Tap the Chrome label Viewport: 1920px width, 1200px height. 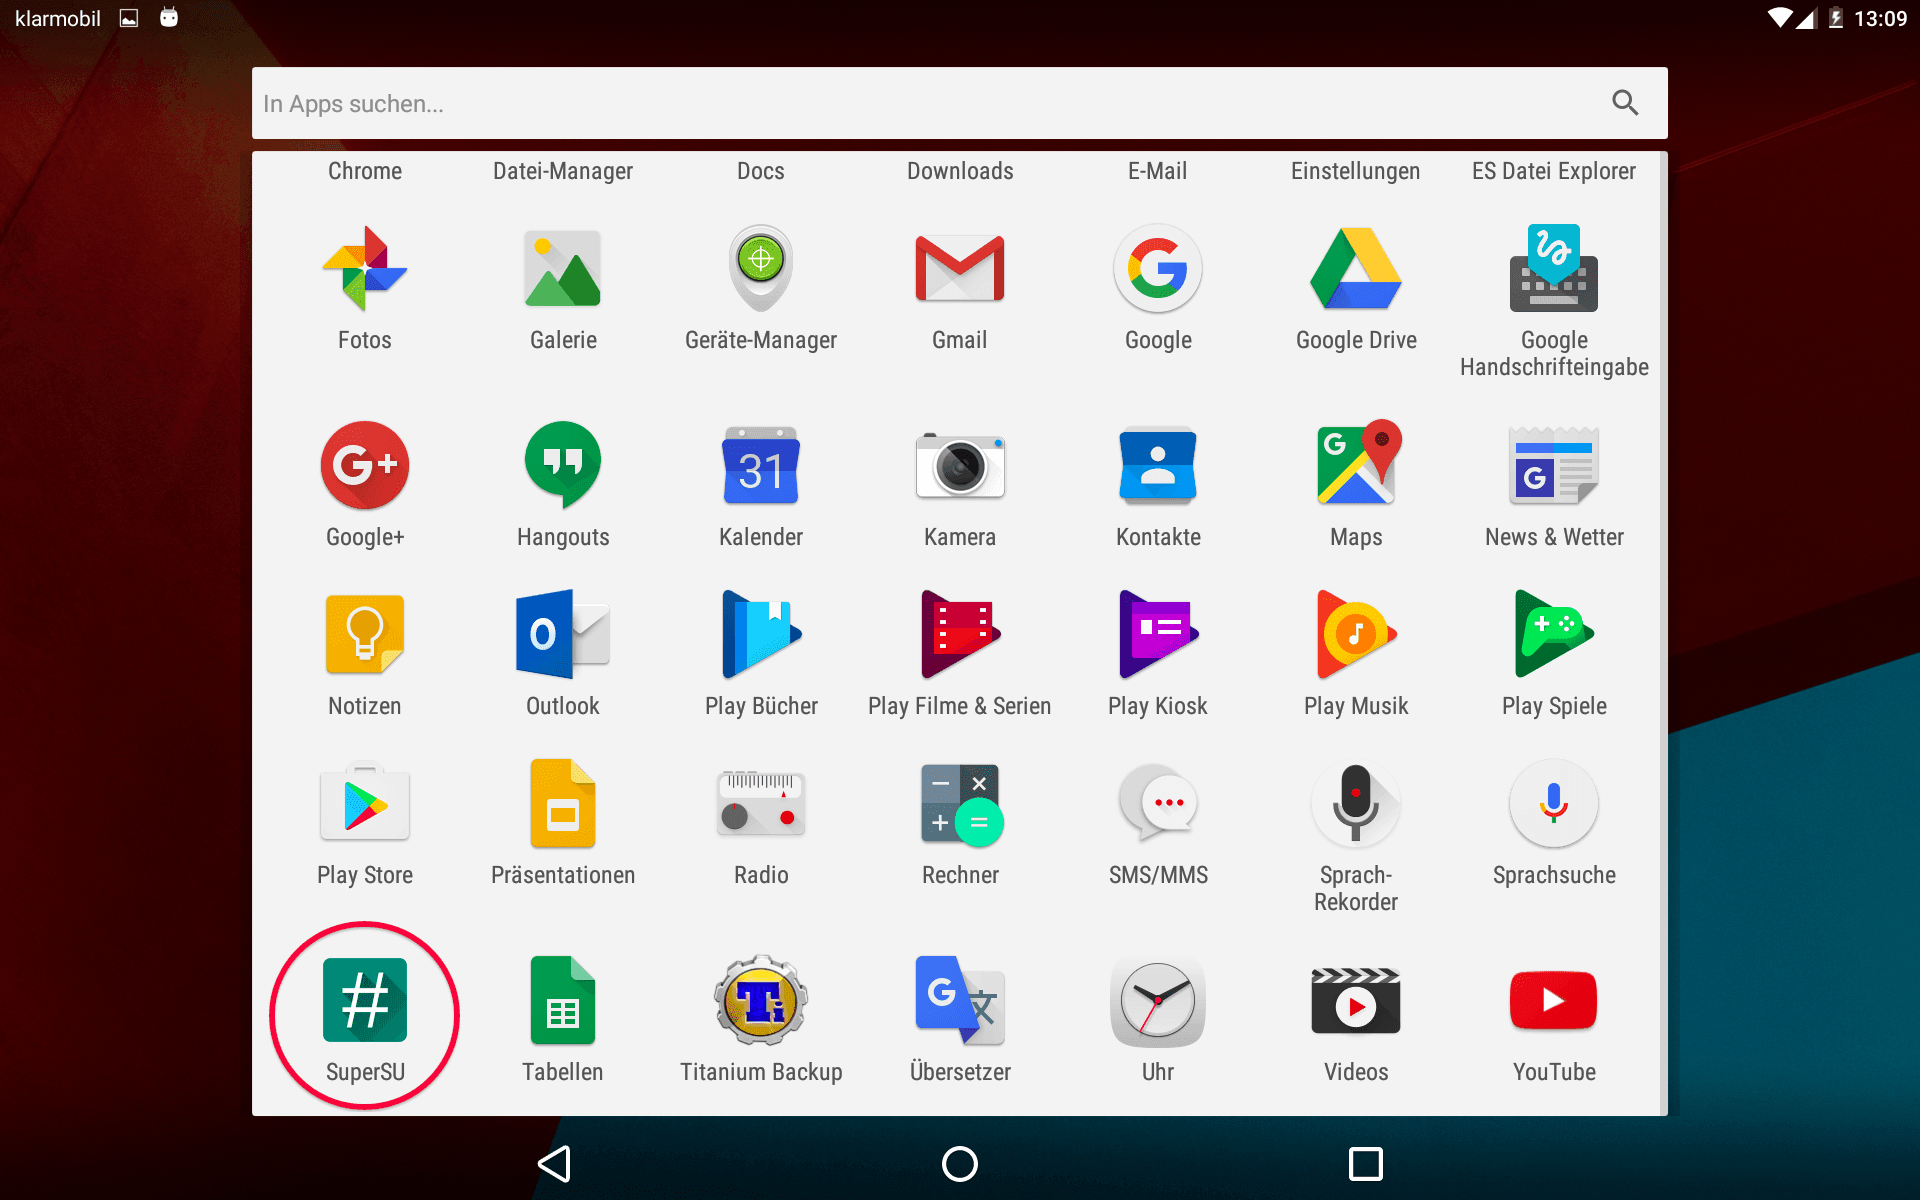click(x=365, y=171)
